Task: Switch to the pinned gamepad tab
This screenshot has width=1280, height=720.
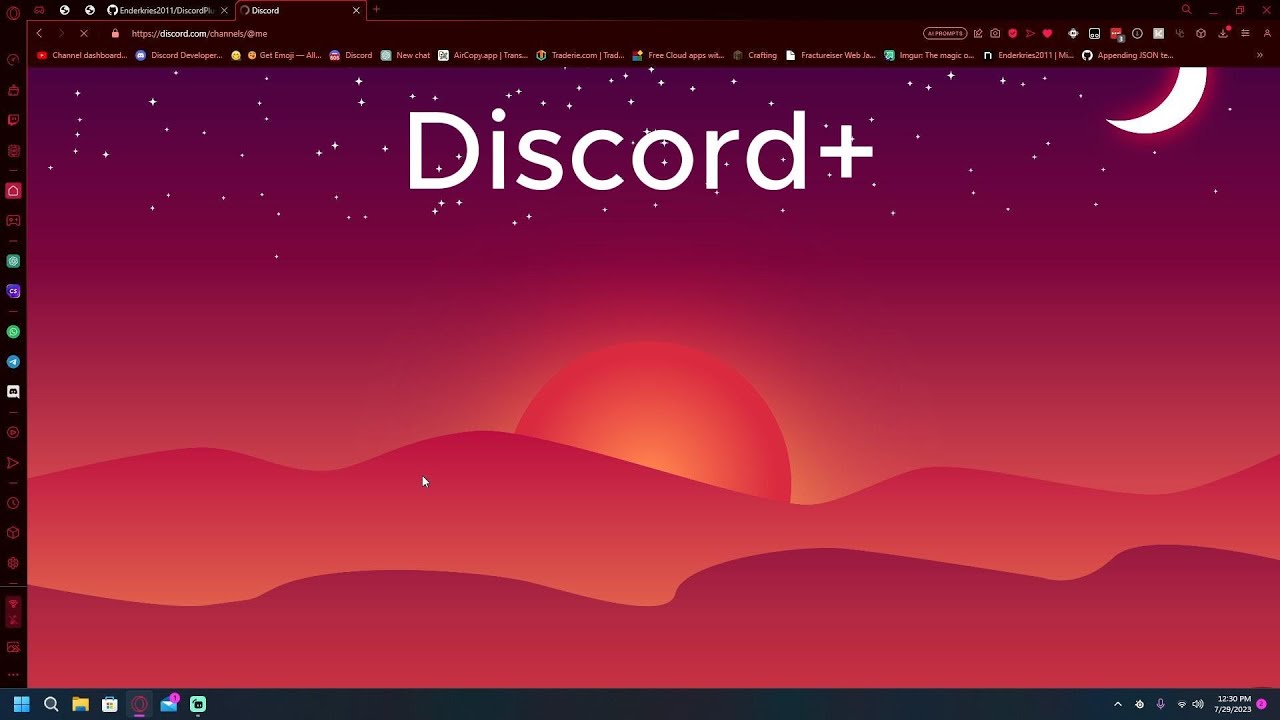Action: [x=39, y=10]
